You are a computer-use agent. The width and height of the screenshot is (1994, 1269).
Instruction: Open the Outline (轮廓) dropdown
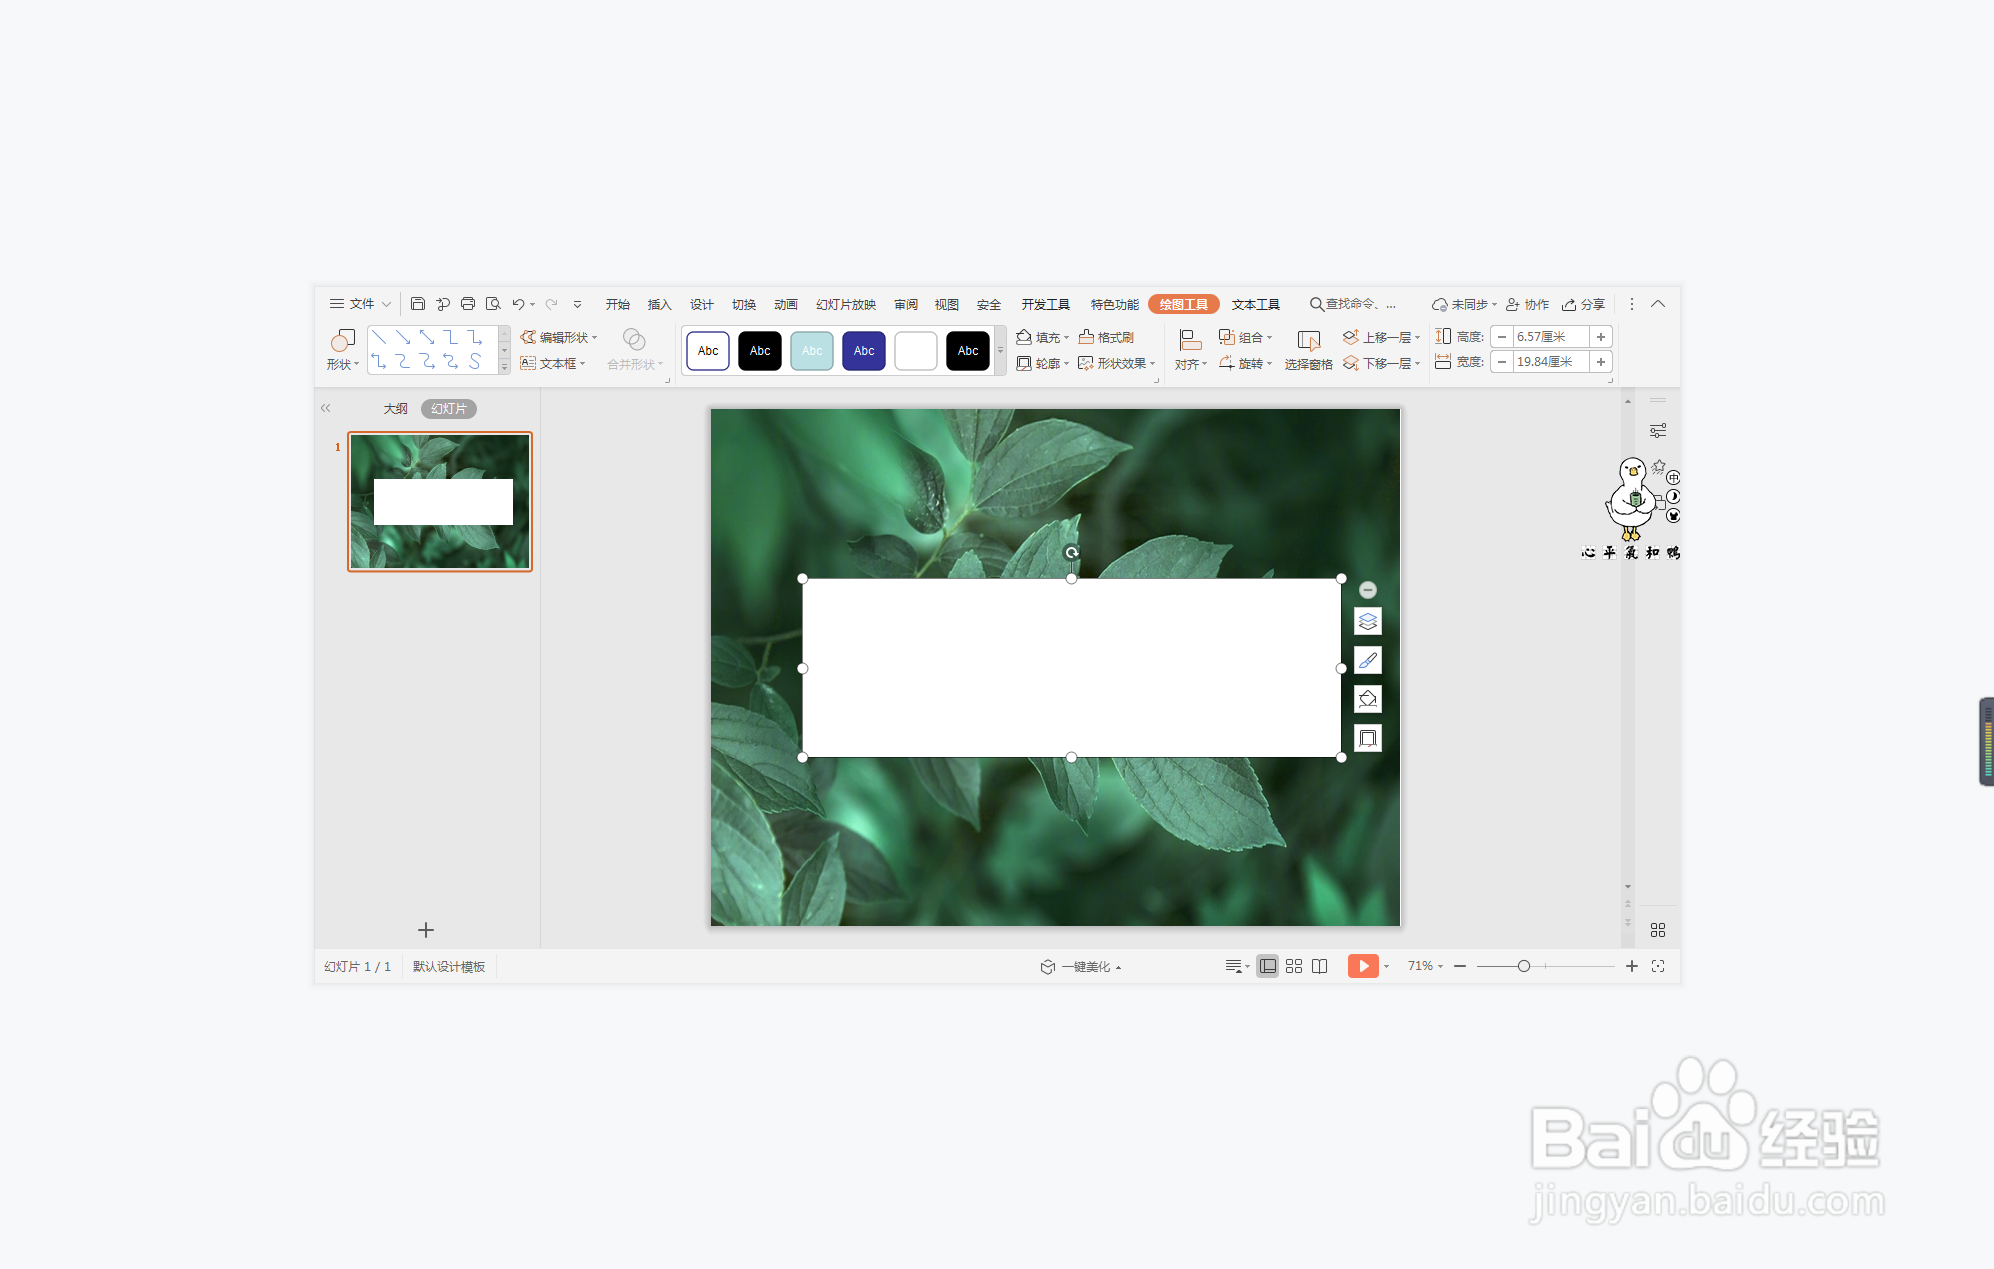click(x=1042, y=363)
